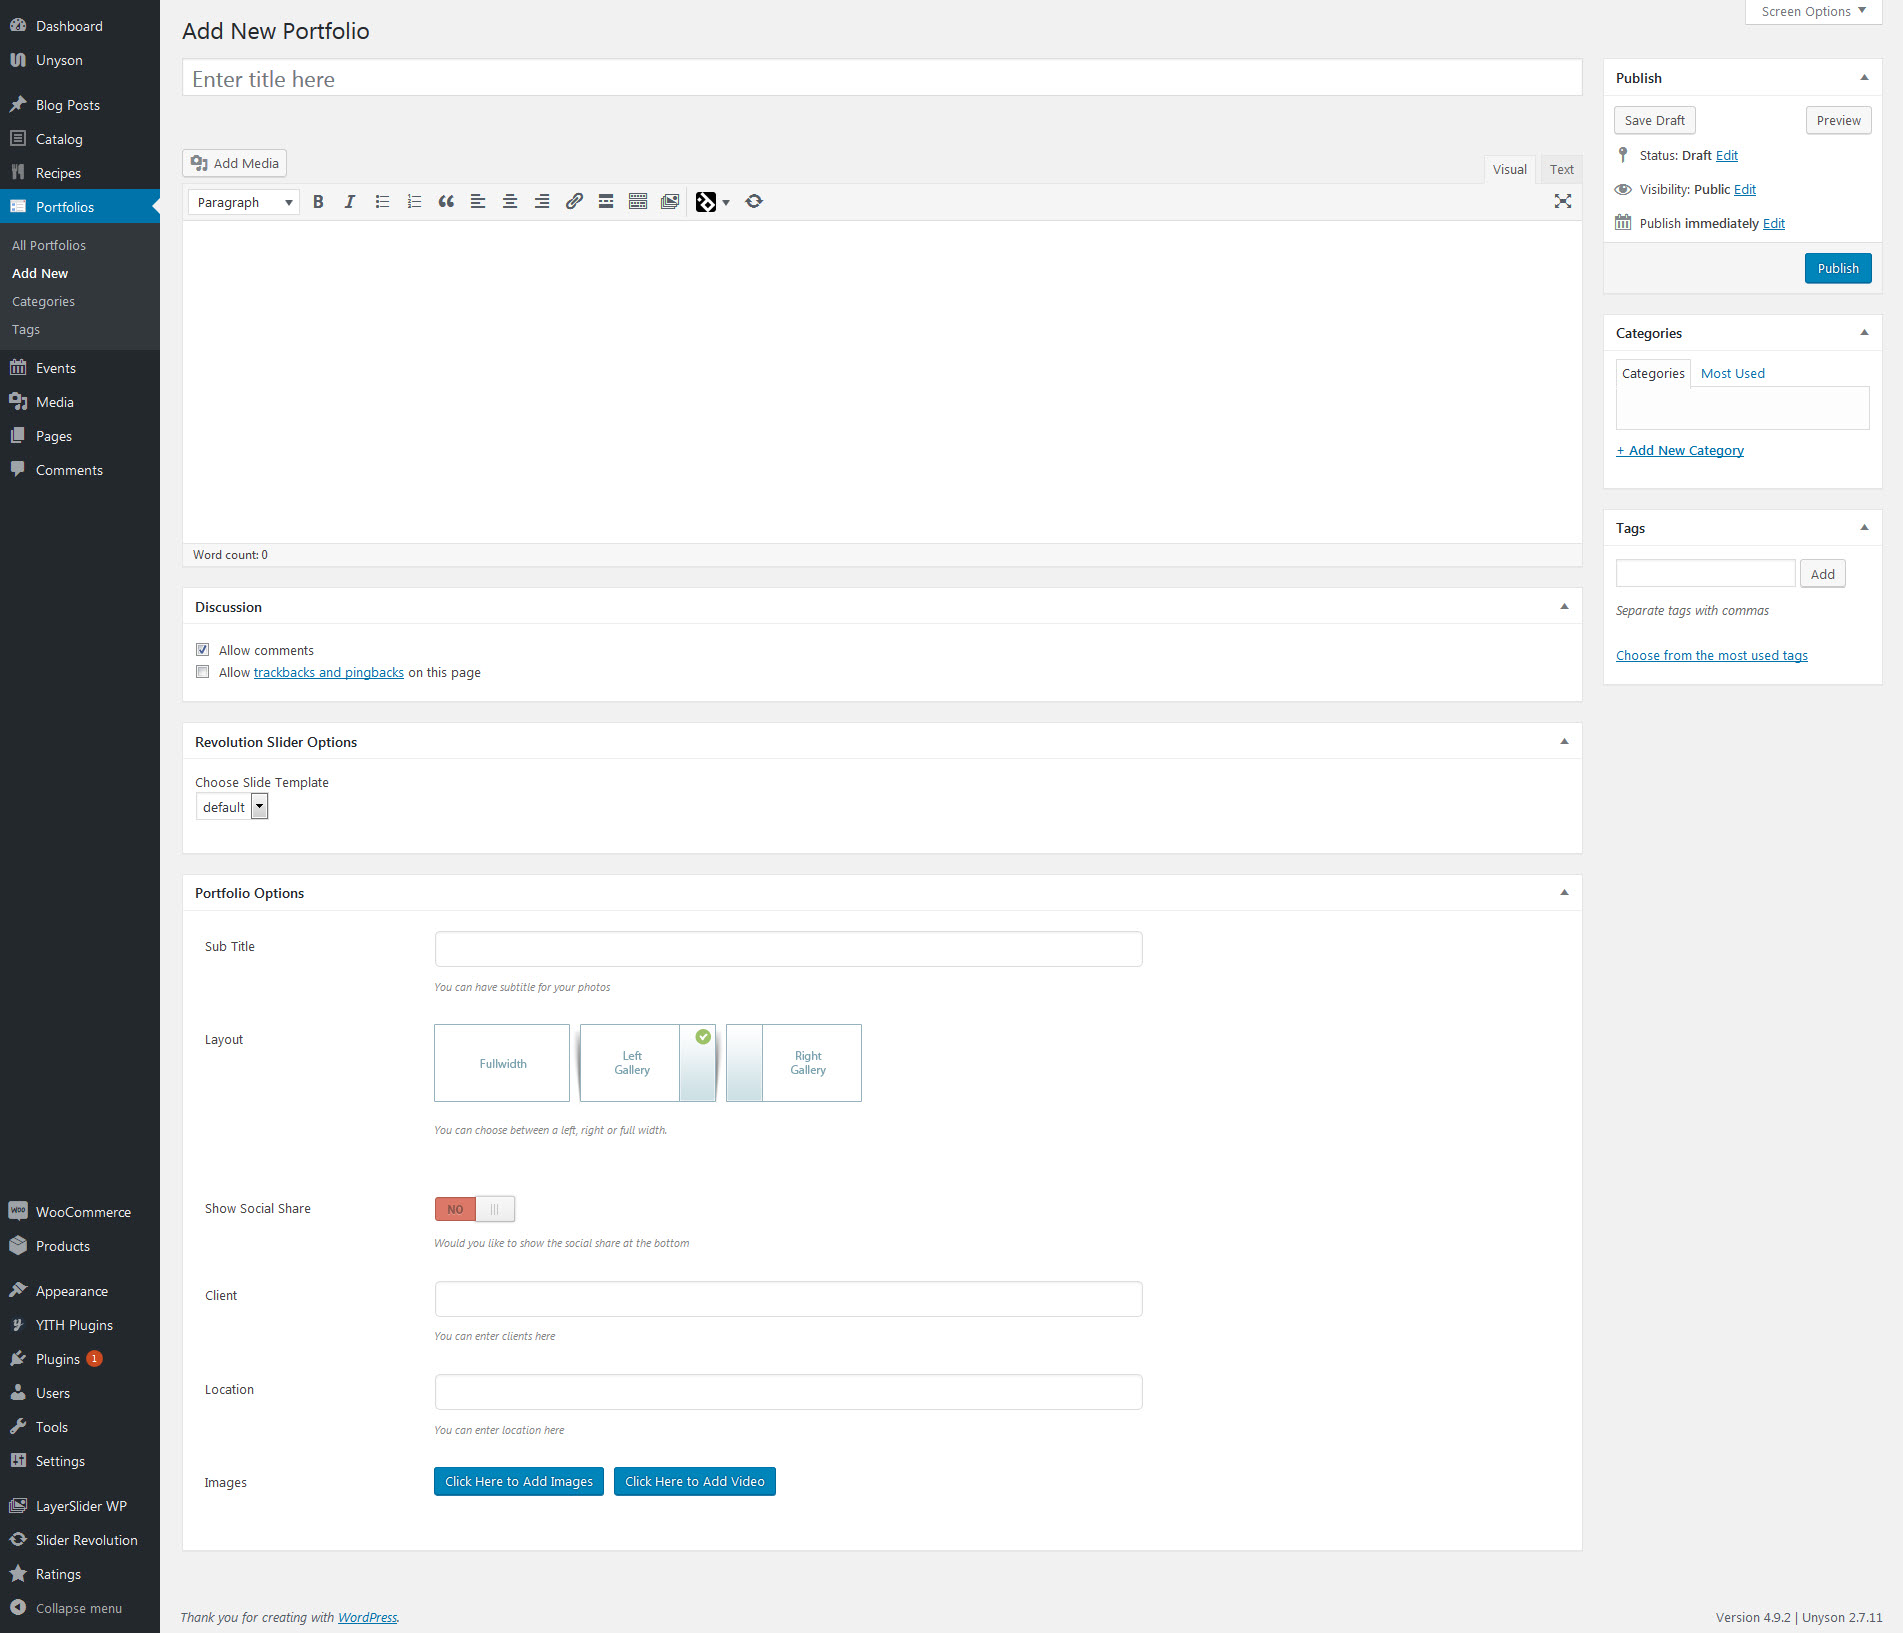This screenshot has width=1903, height=1633.
Task: Open the Paragraph format dropdown
Action: (244, 202)
